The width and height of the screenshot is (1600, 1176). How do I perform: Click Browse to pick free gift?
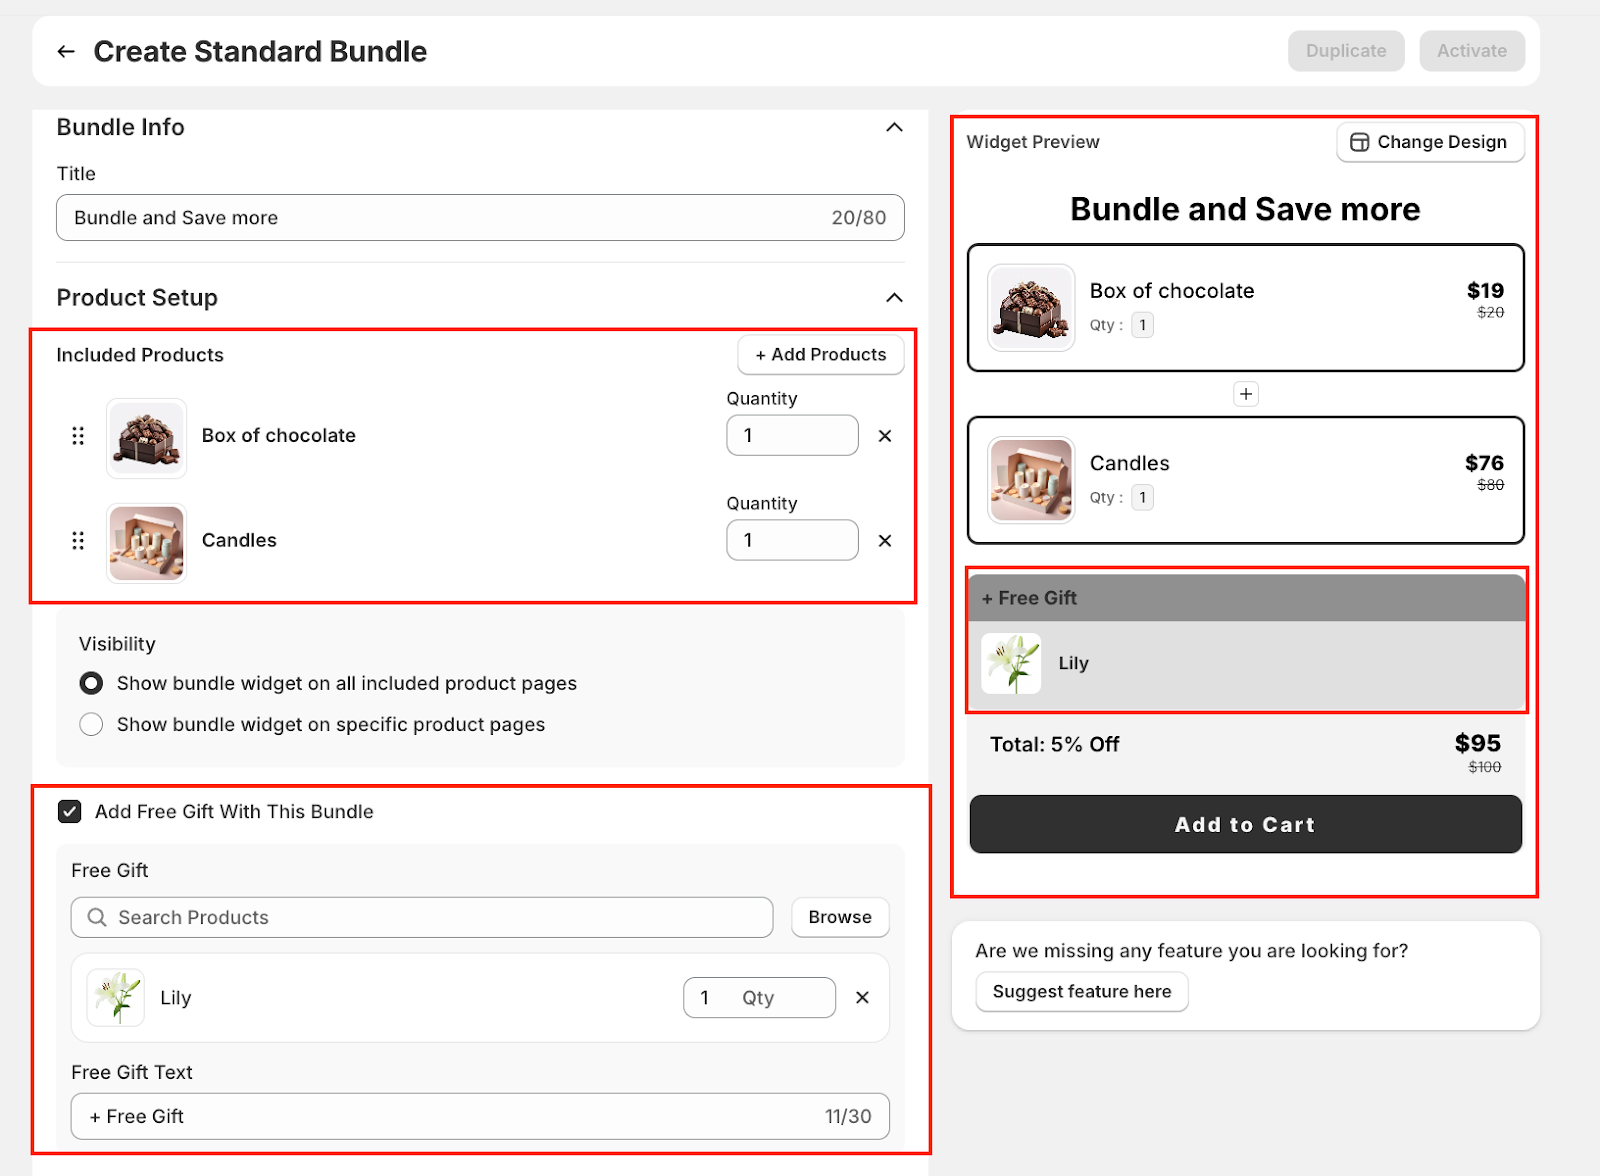point(839,917)
